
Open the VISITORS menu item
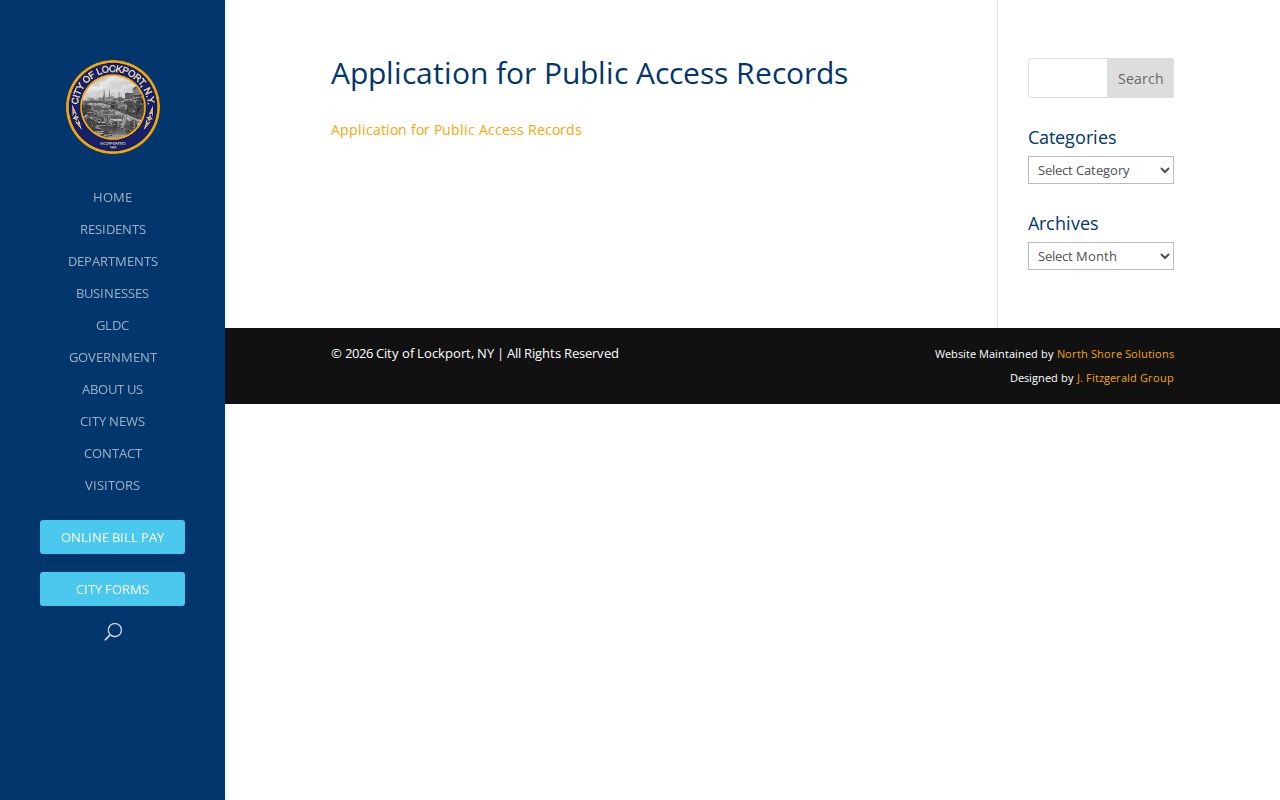[x=113, y=485]
